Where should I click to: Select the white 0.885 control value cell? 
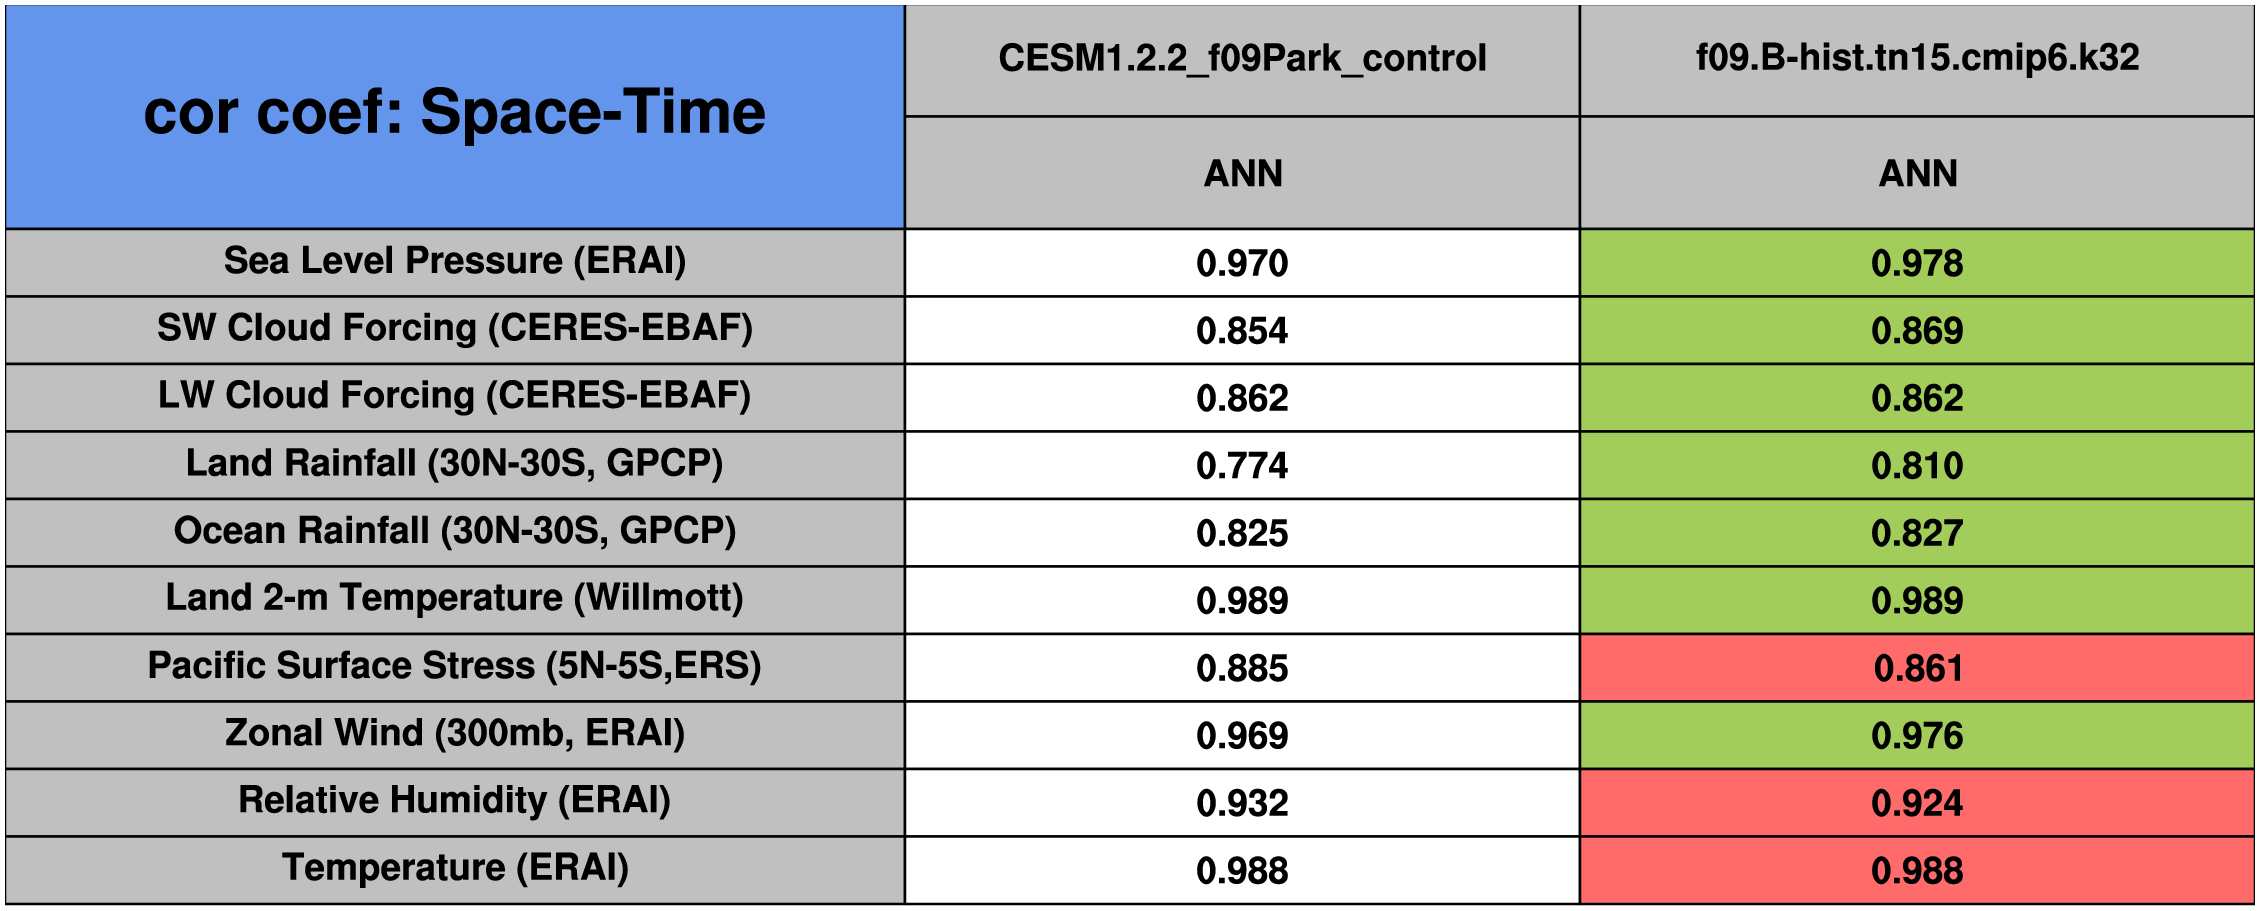pyautogui.click(x=1242, y=668)
